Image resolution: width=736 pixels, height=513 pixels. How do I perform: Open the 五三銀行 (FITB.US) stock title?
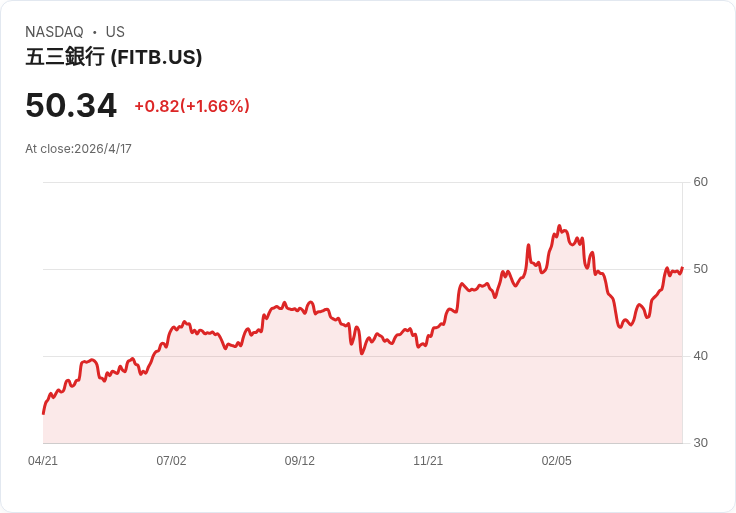[x=114, y=58]
